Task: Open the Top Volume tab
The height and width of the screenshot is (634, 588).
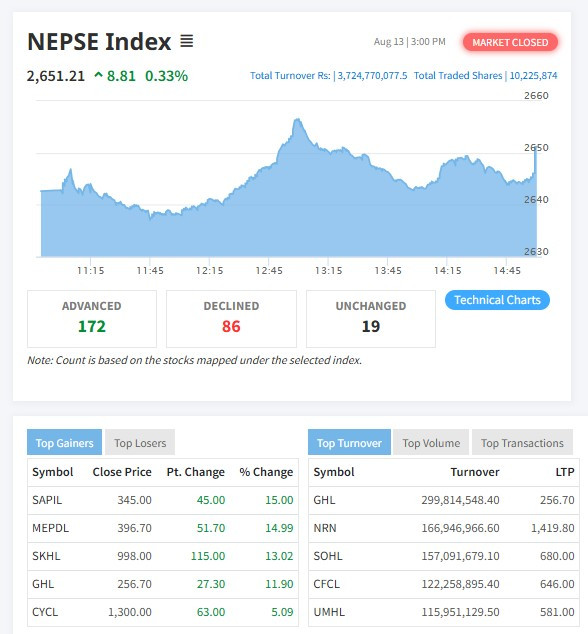Action: (x=431, y=443)
